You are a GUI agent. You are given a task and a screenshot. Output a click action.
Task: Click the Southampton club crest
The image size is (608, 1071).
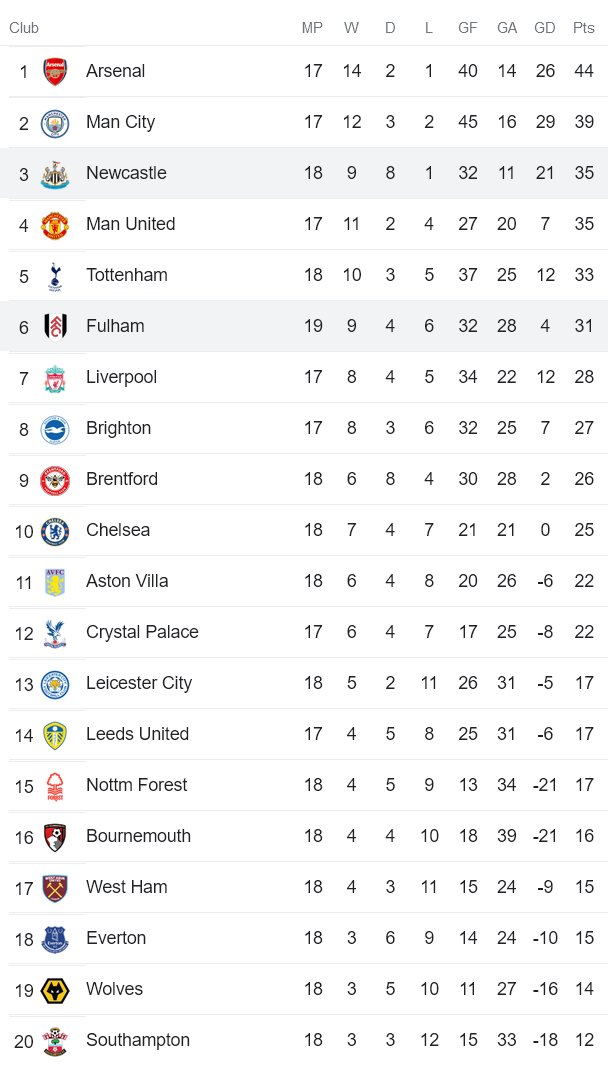coord(57,1040)
